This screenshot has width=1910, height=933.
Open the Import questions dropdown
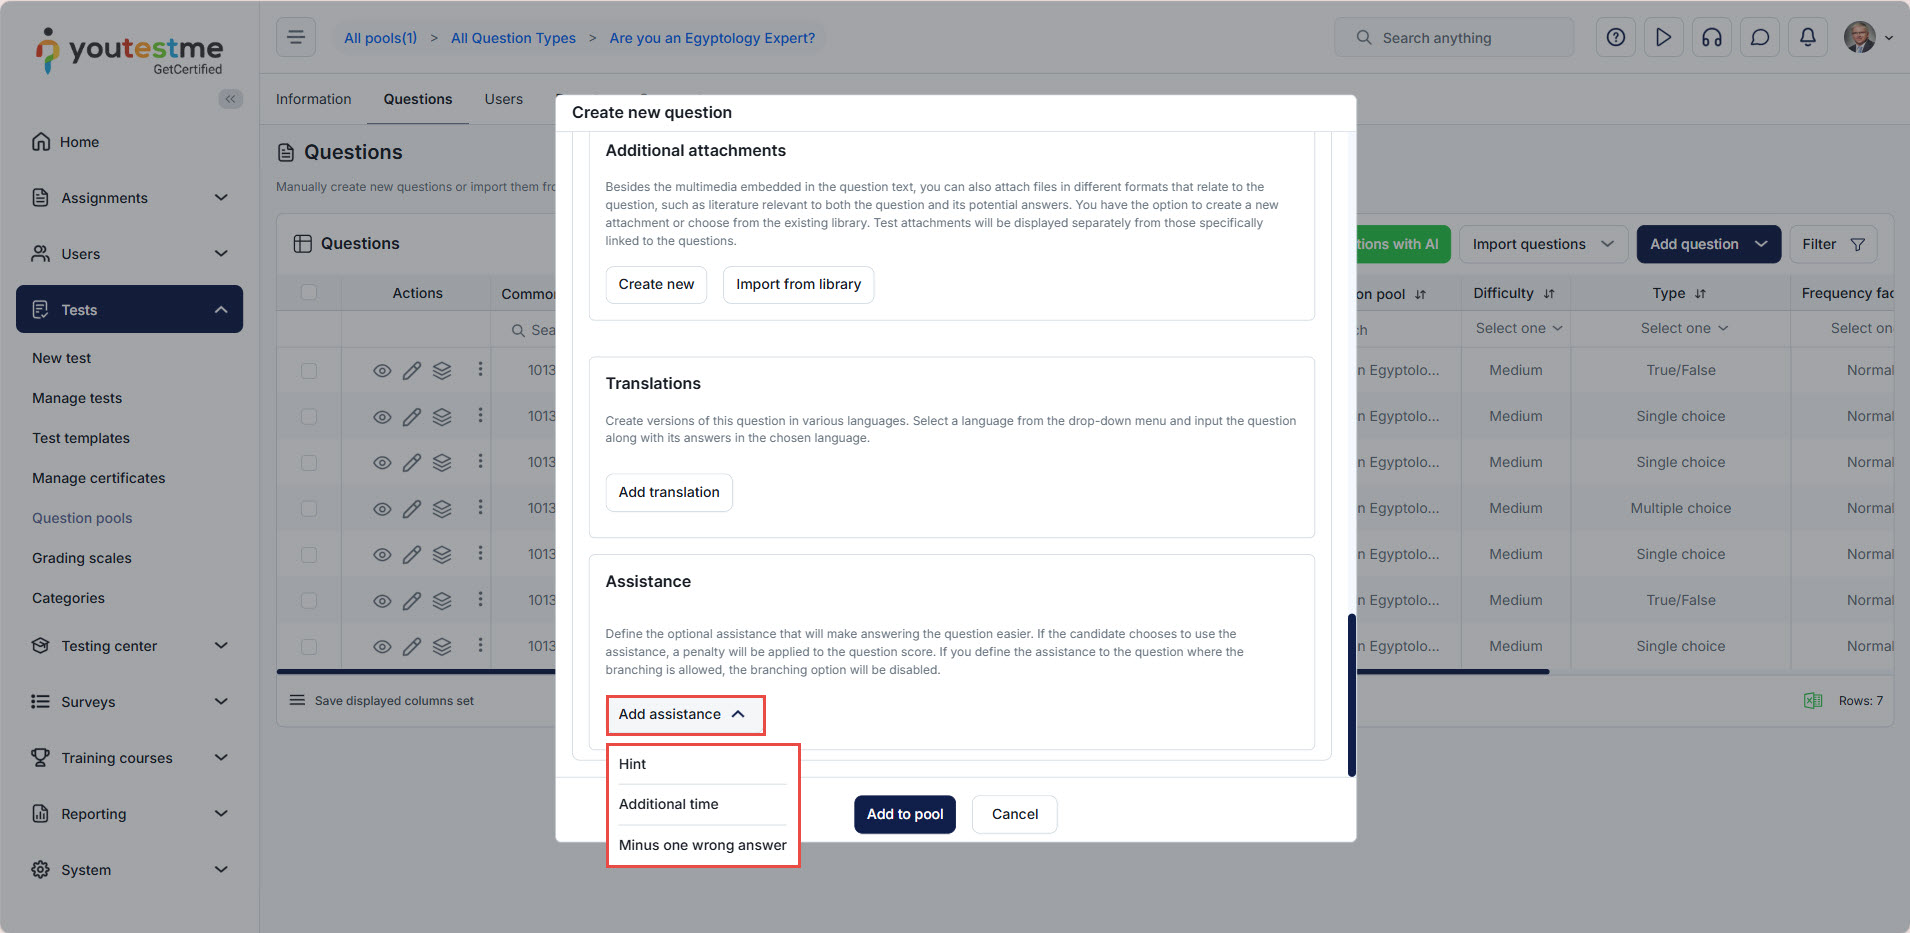tap(1542, 244)
